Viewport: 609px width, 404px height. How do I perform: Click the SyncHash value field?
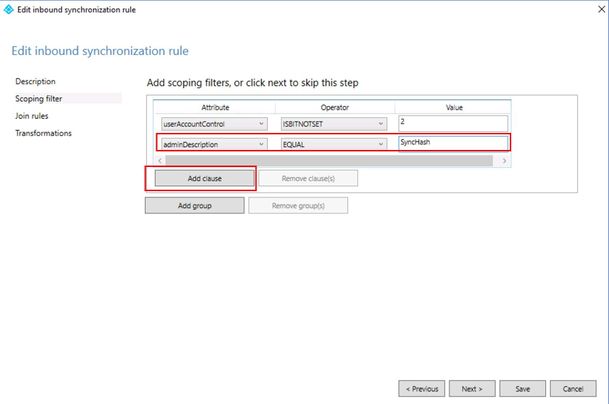click(x=453, y=143)
